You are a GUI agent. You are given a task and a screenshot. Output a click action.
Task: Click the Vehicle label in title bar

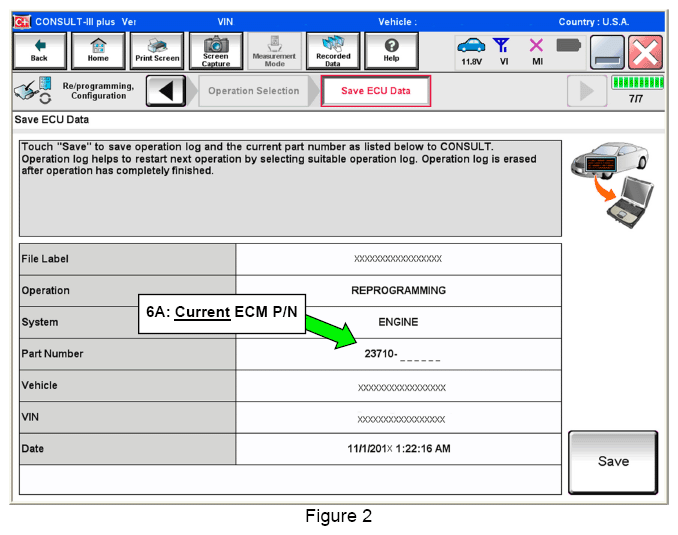click(397, 22)
